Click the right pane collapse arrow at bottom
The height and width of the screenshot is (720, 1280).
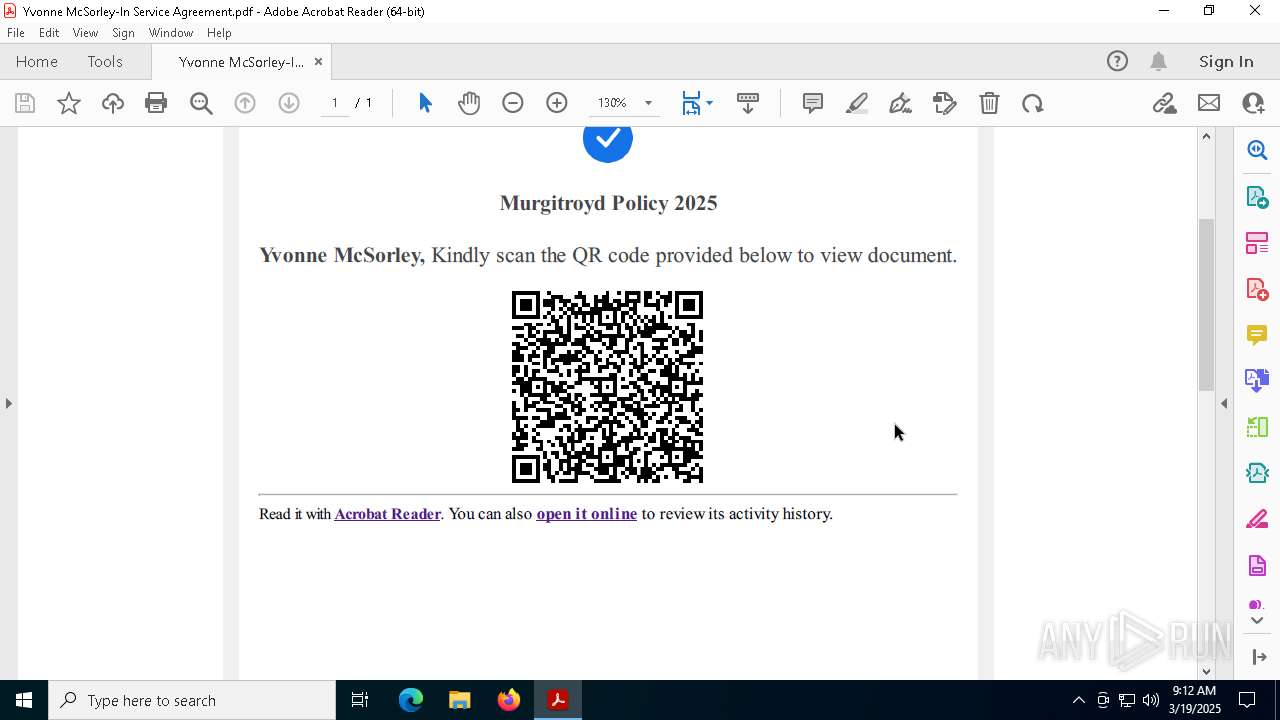tap(1259, 657)
